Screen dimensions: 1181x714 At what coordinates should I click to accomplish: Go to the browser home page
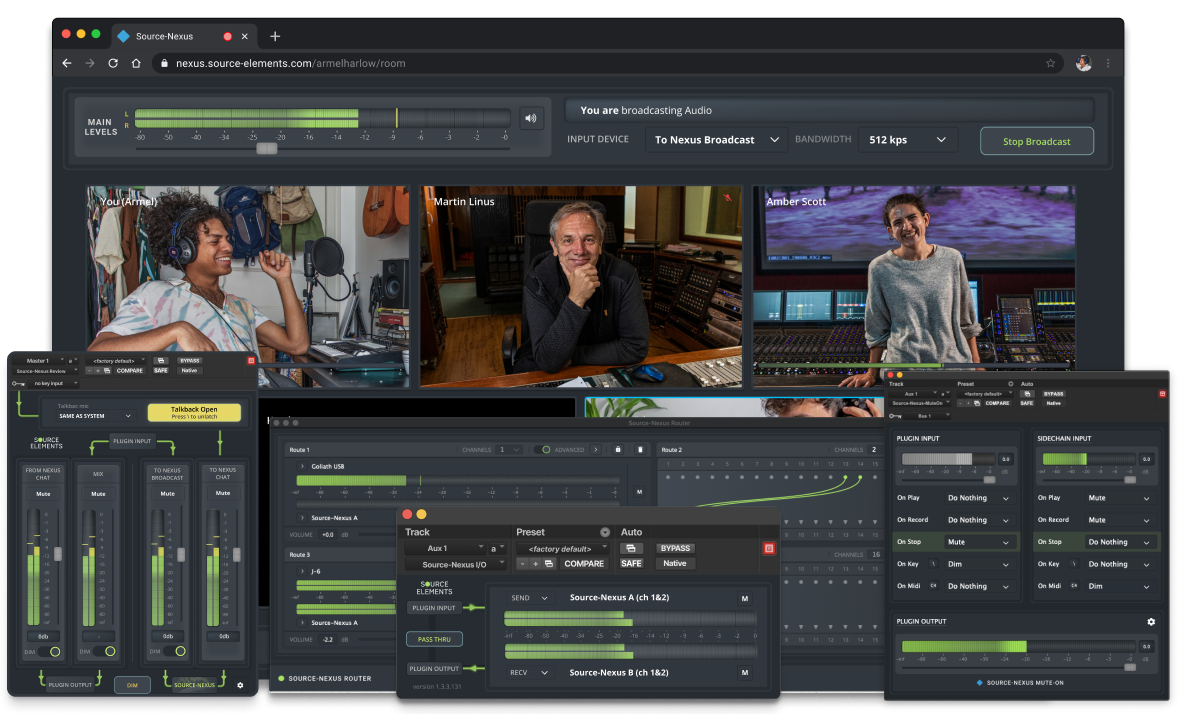pos(136,63)
